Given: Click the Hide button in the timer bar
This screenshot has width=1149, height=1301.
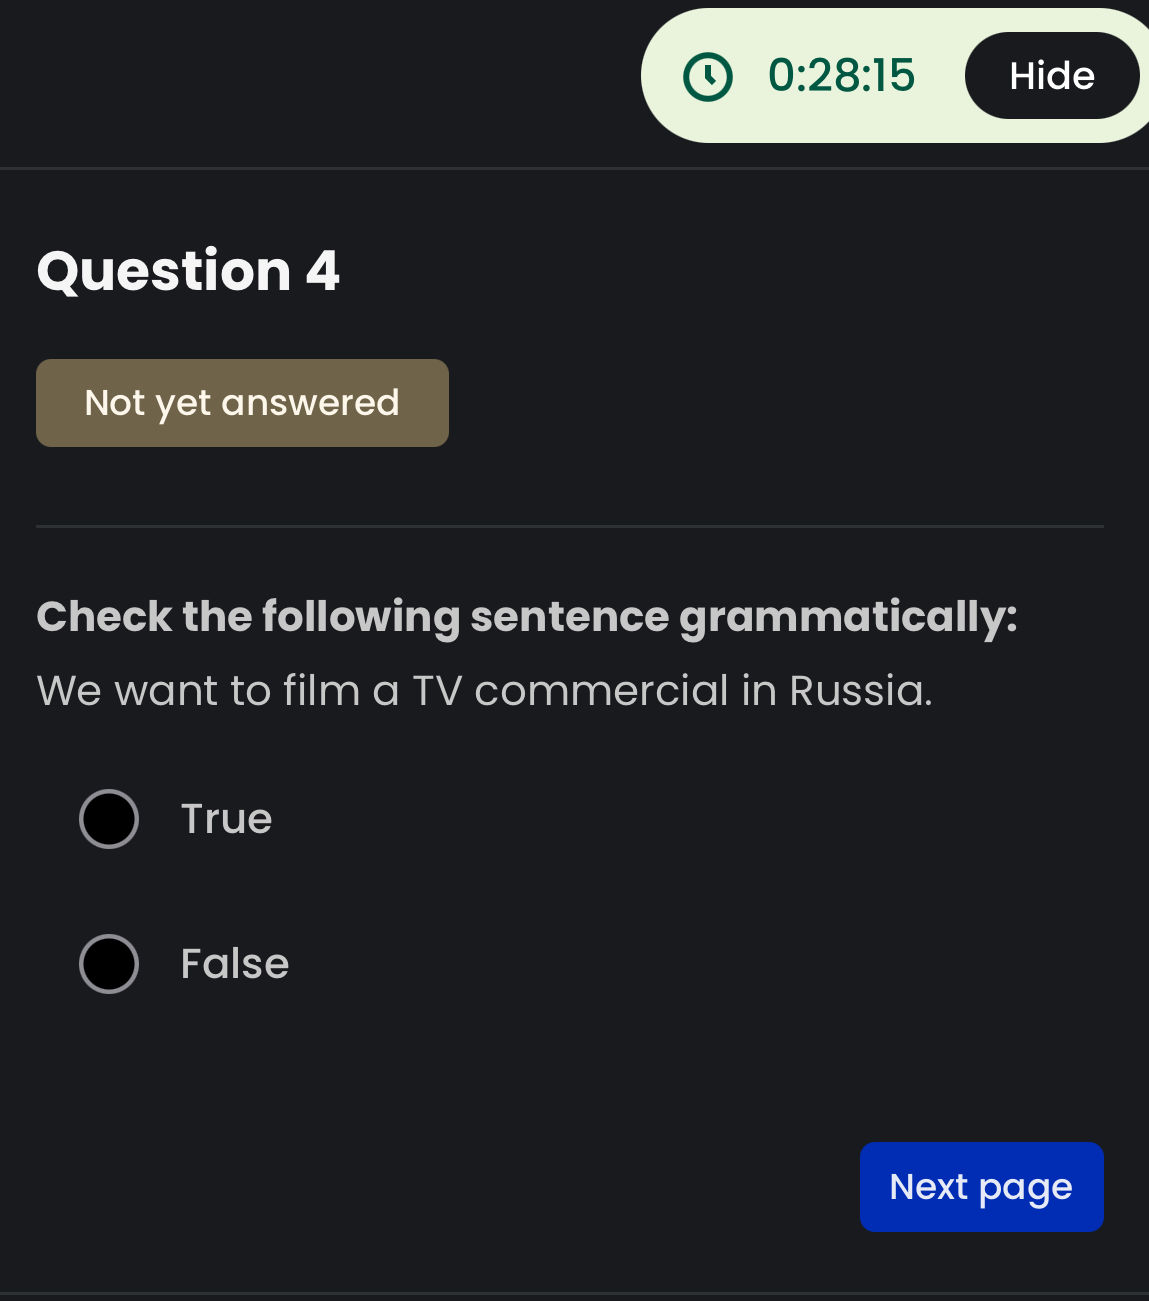Looking at the screenshot, I should pos(1051,75).
